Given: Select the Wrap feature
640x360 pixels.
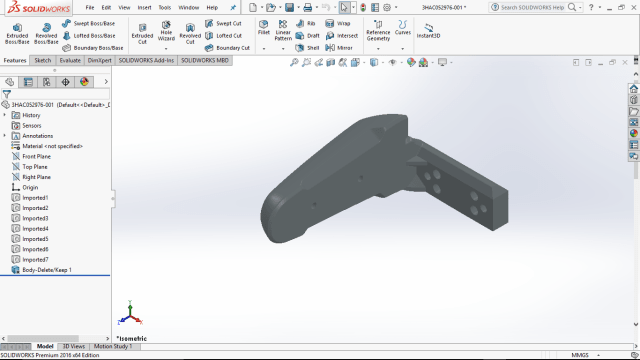Looking at the screenshot, I should coord(338,24).
